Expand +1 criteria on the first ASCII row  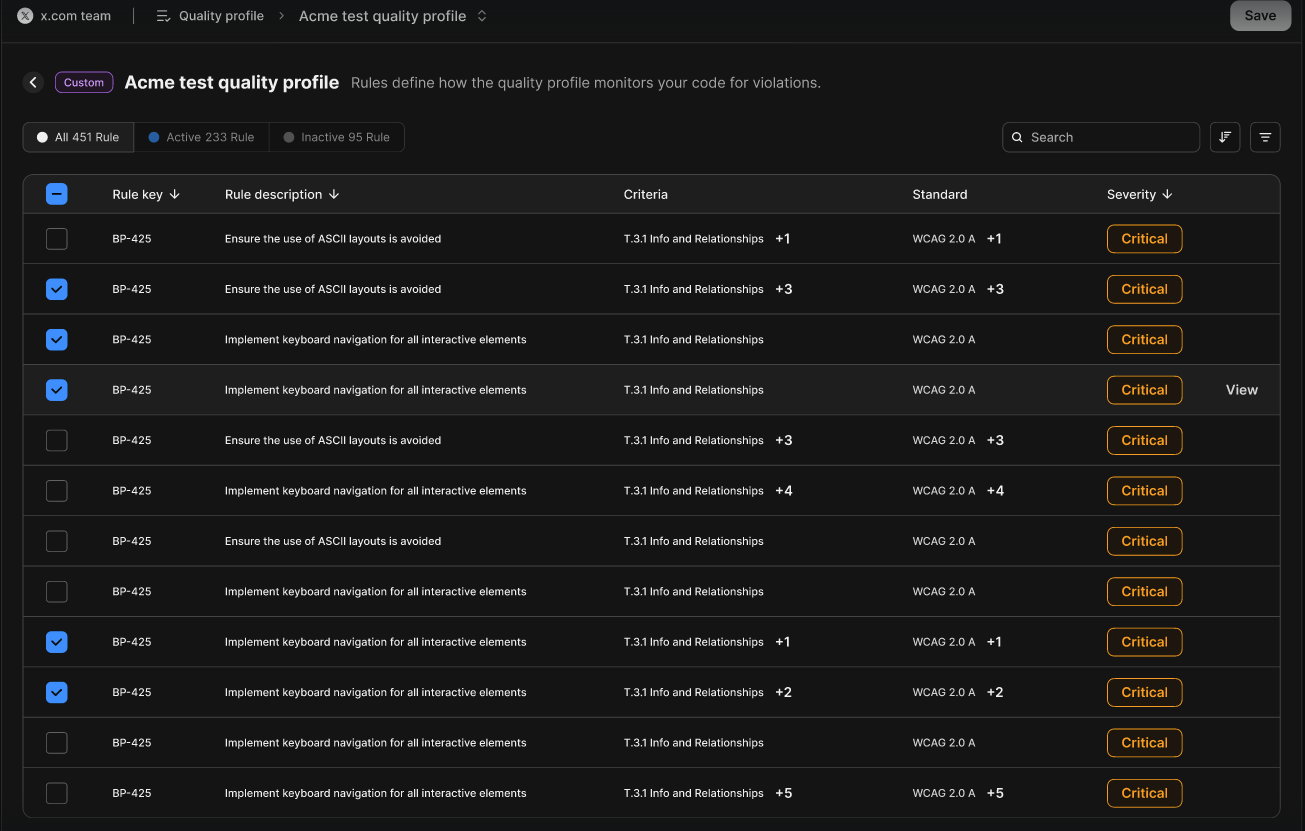783,239
